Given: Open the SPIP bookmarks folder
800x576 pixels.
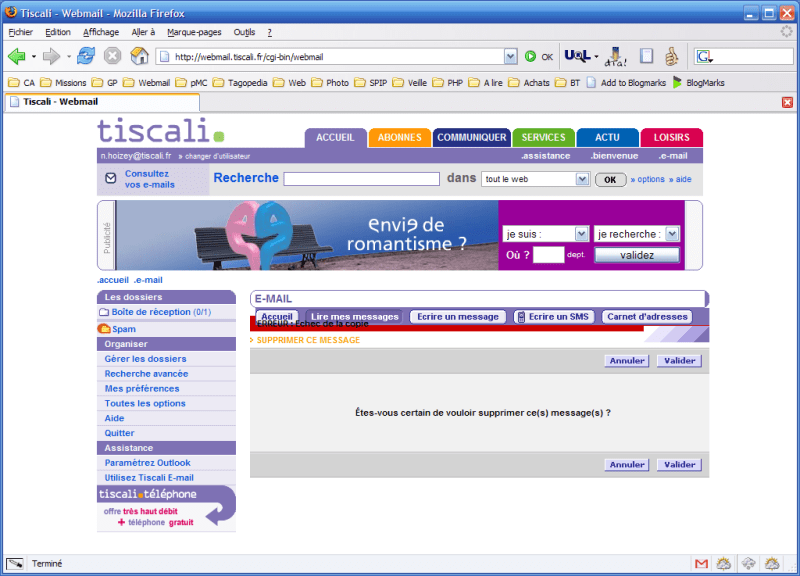Looking at the screenshot, I should pyautogui.click(x=371, y=83).
